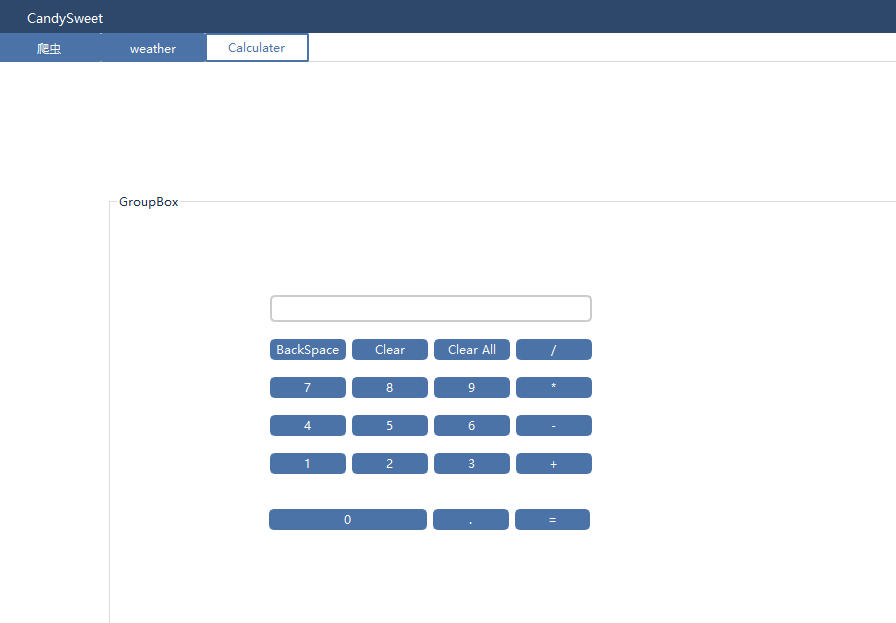
Task: Choose the multiply (*) operator button
Action: coord(554,388)
